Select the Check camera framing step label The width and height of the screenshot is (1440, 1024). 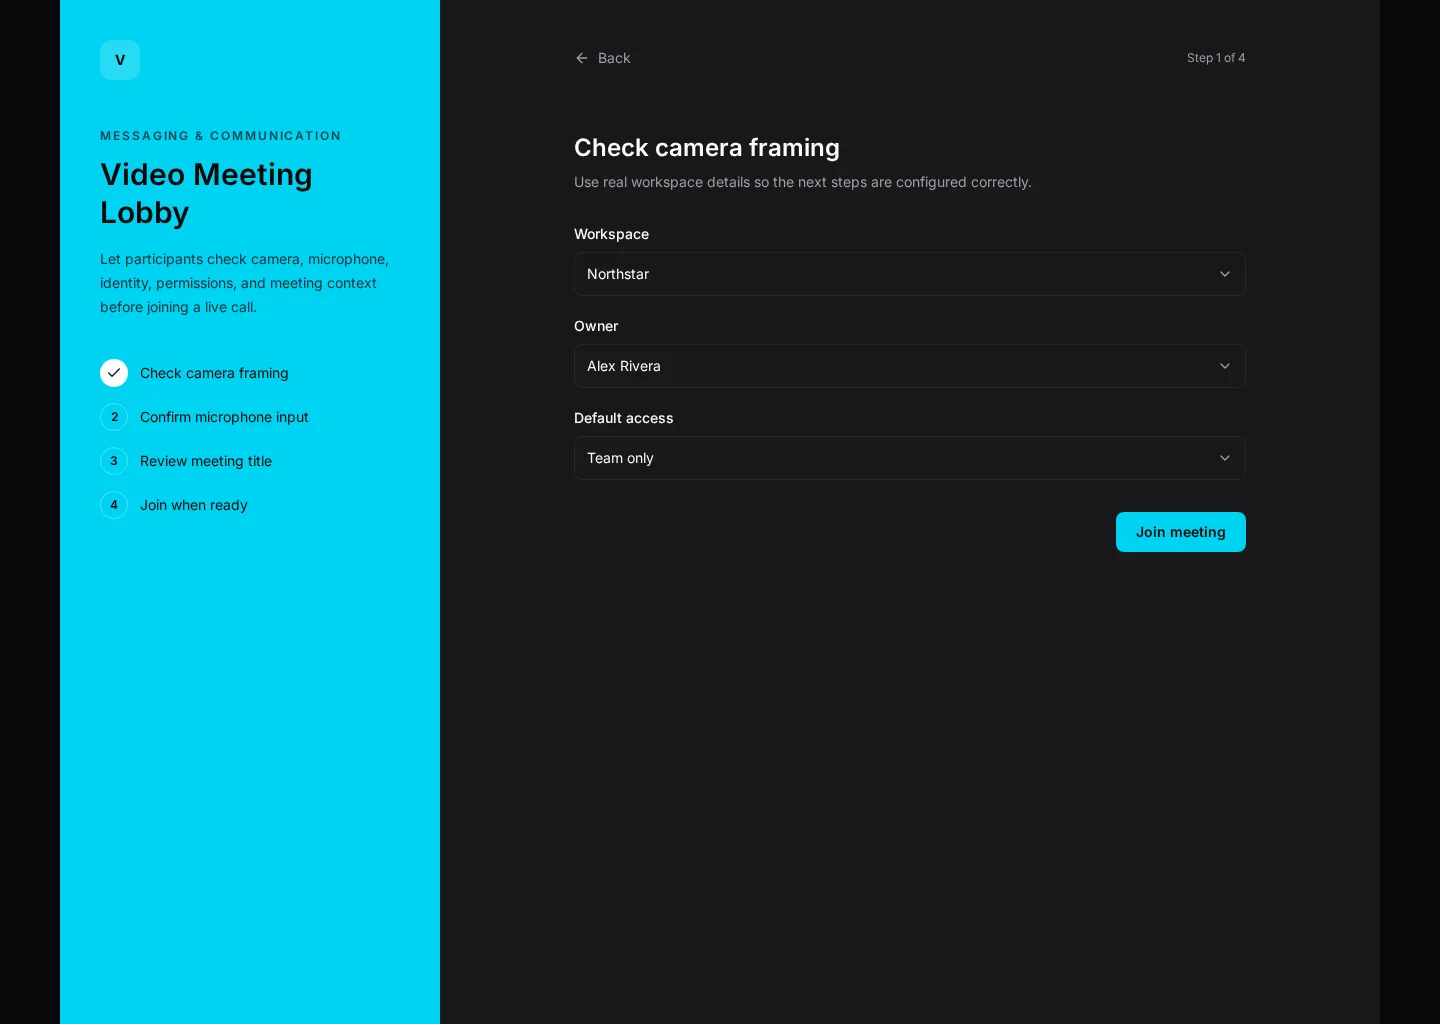click(x=214, y=373)
